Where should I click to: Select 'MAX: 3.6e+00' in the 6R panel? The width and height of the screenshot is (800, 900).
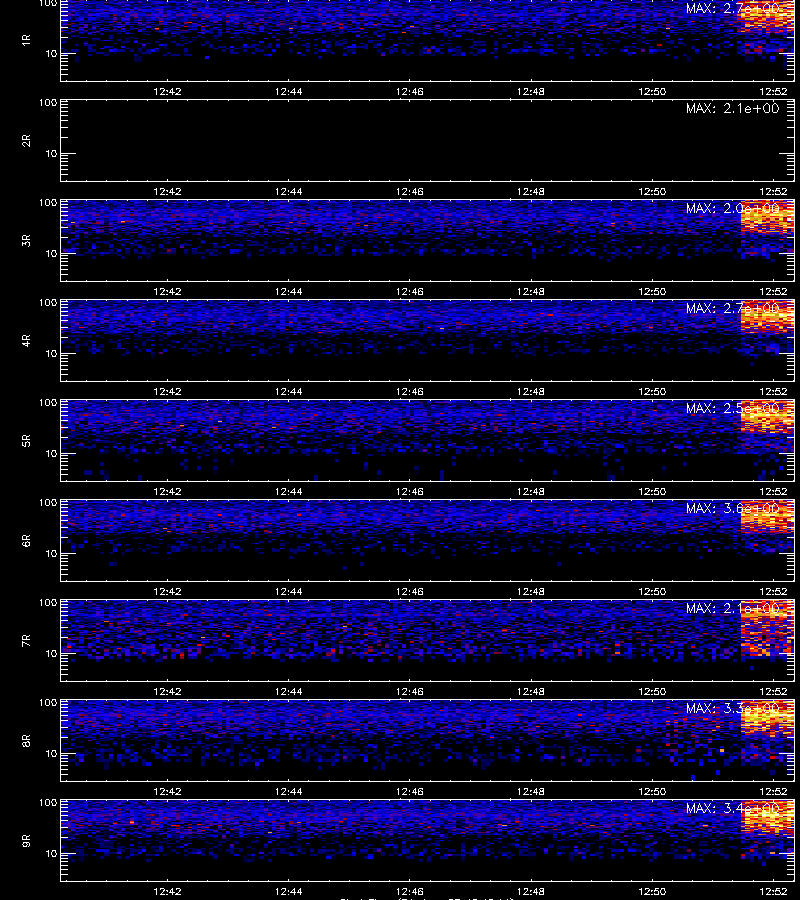click(733, 509)
